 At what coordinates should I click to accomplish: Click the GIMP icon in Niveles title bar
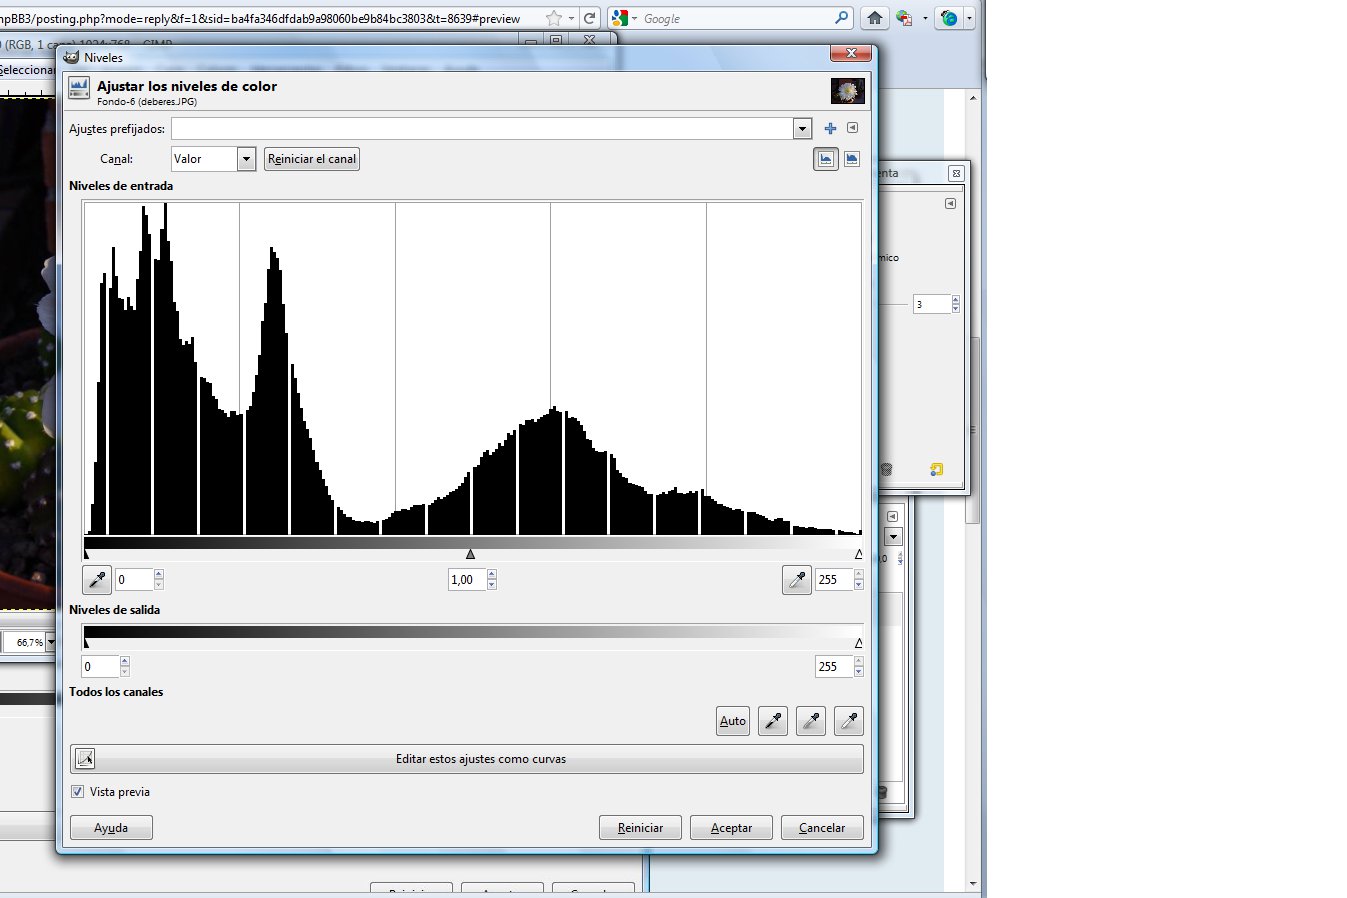pos(71,57)
